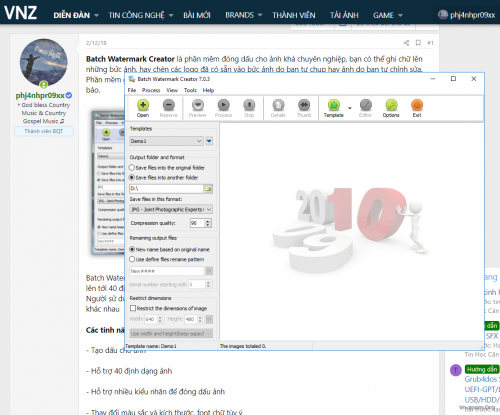Select Use define files rename pattern
The width and height of the screenshot is (500, 415).
coord(167,259)
